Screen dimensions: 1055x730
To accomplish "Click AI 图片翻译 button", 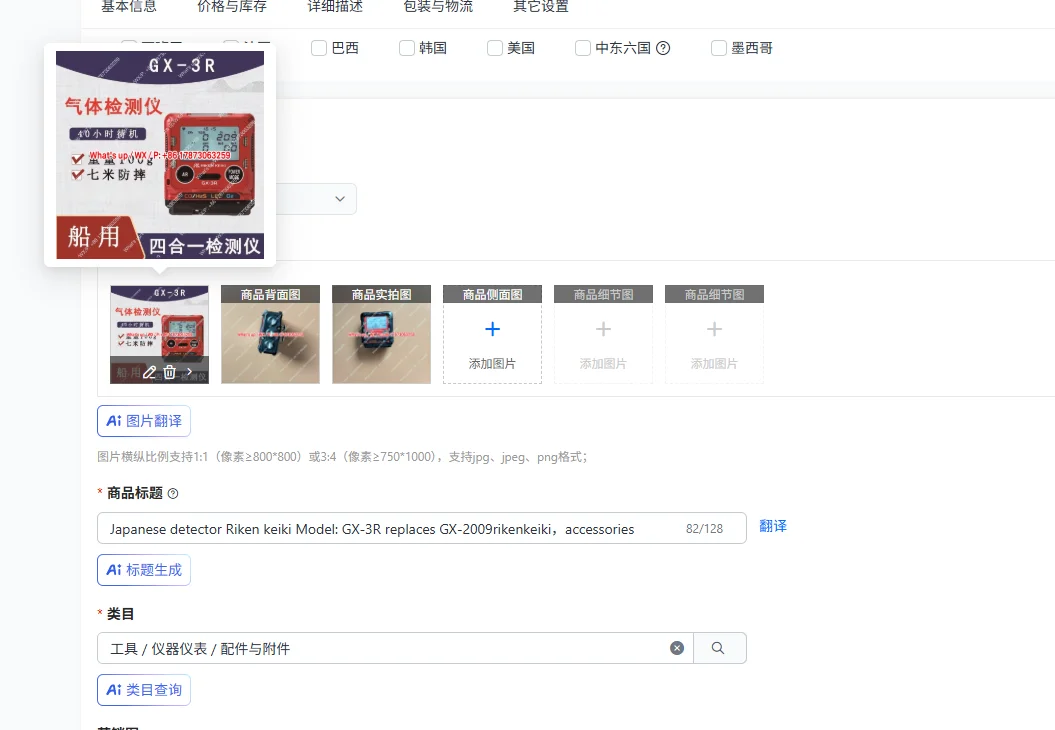I will click(144, 421).
